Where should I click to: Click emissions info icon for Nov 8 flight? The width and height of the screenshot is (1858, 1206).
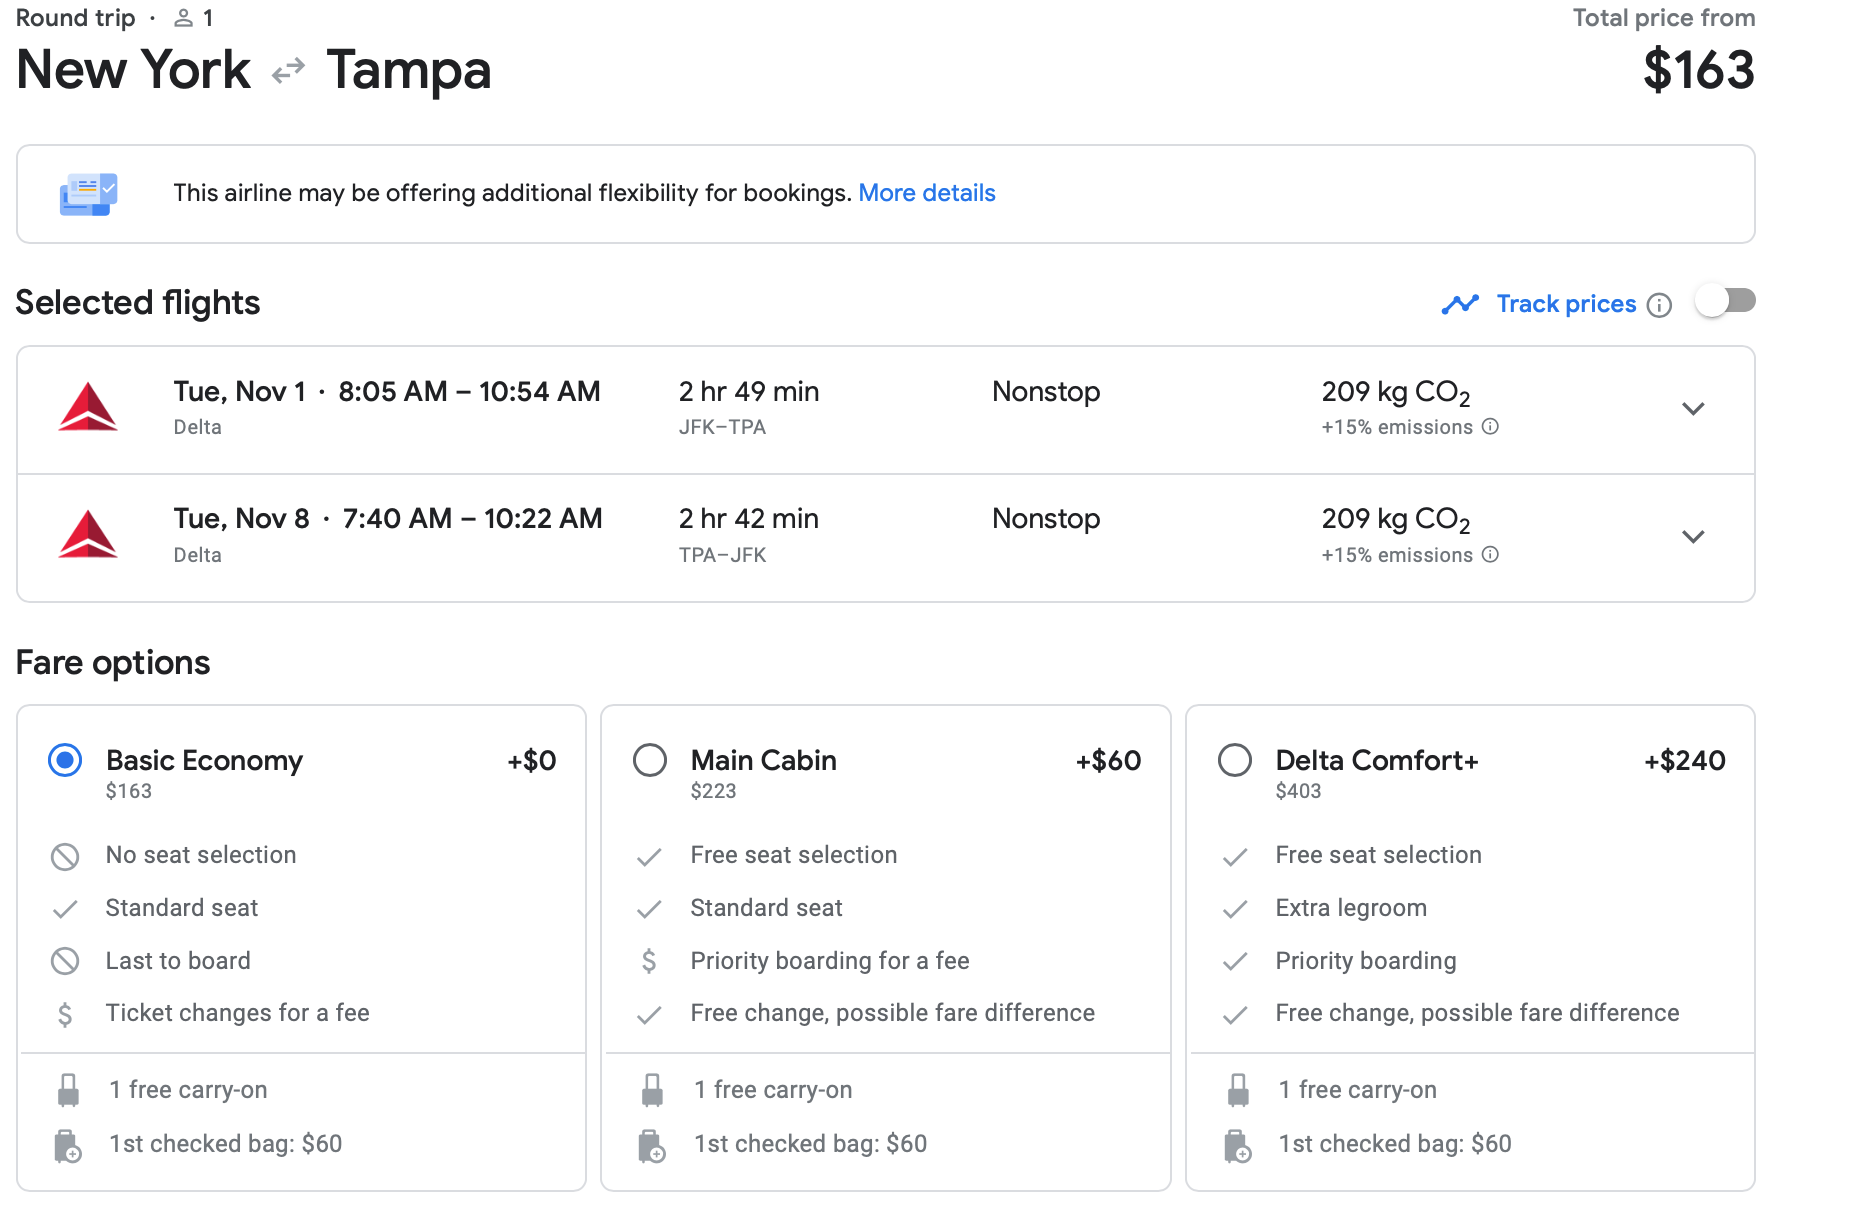pyautogui.click(x=1490, y=555)
